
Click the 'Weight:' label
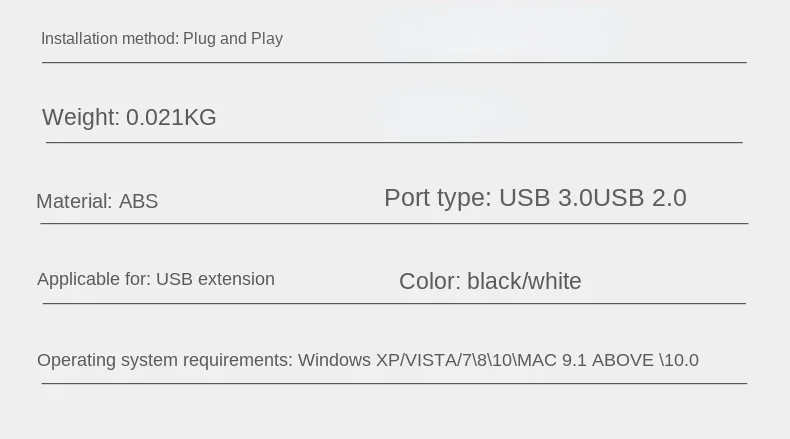point(81,118)
